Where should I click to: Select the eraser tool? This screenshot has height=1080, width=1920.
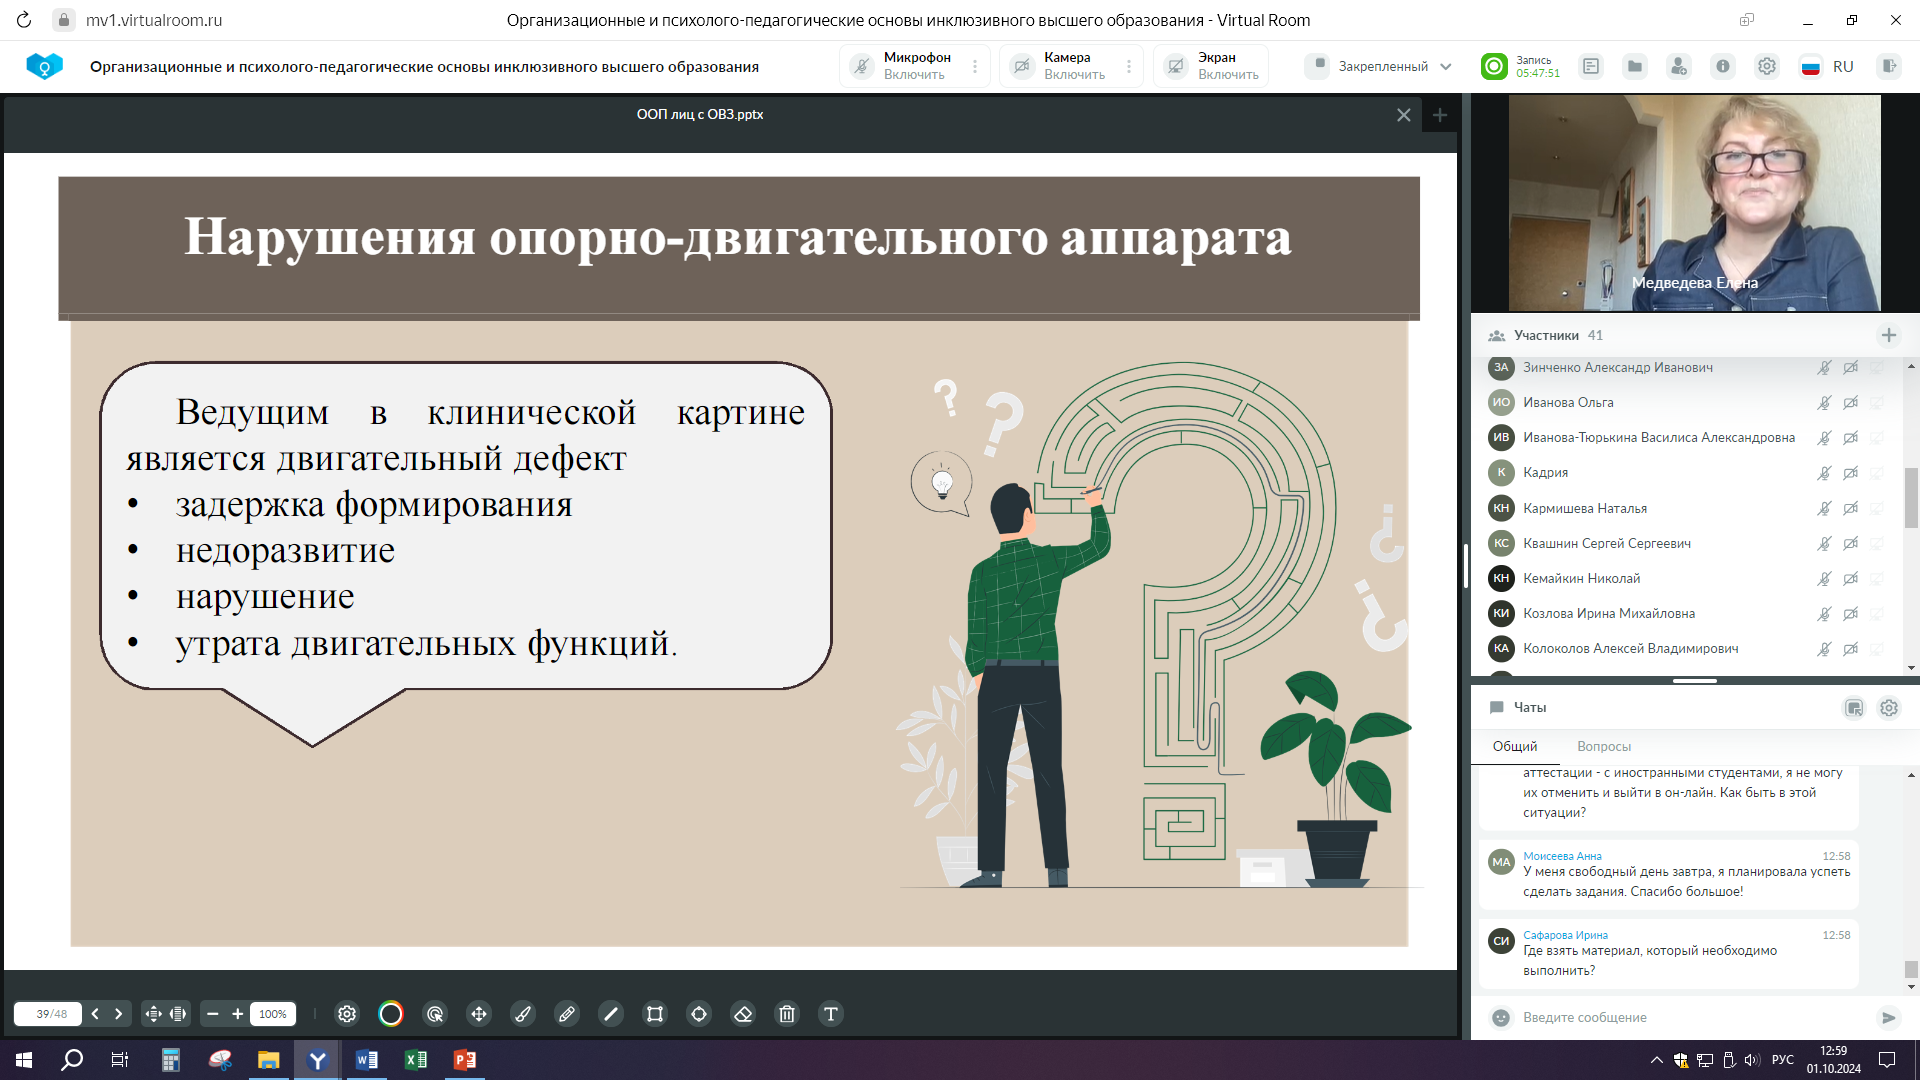coord(743,1014)
